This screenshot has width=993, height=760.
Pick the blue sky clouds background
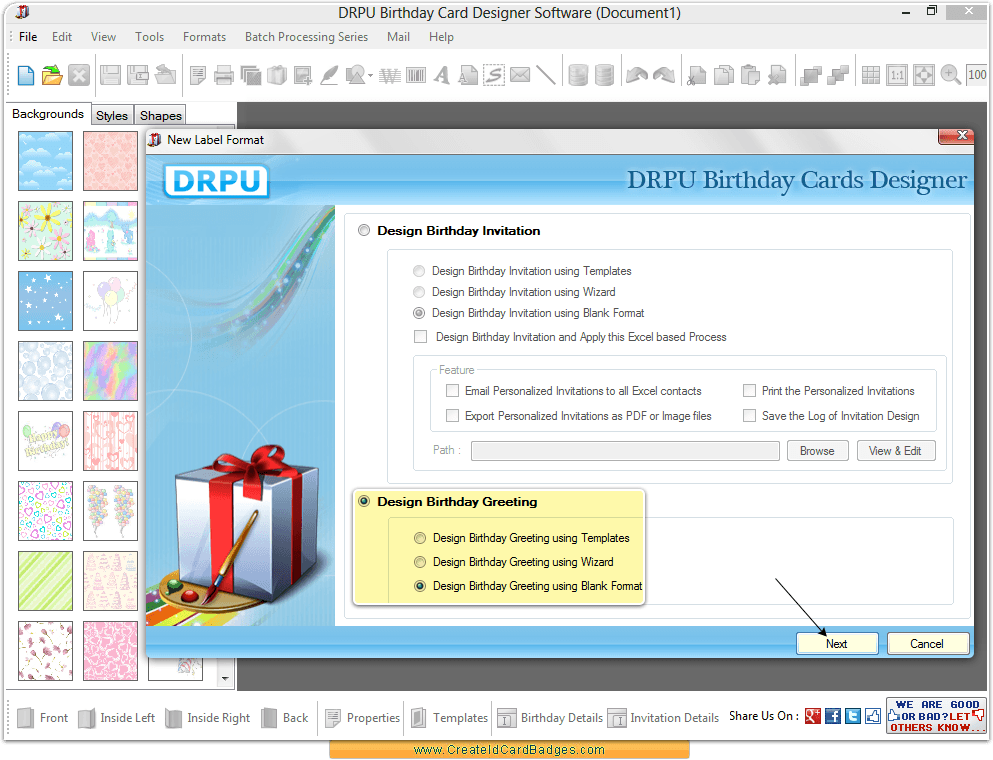[x=46, y=161]
